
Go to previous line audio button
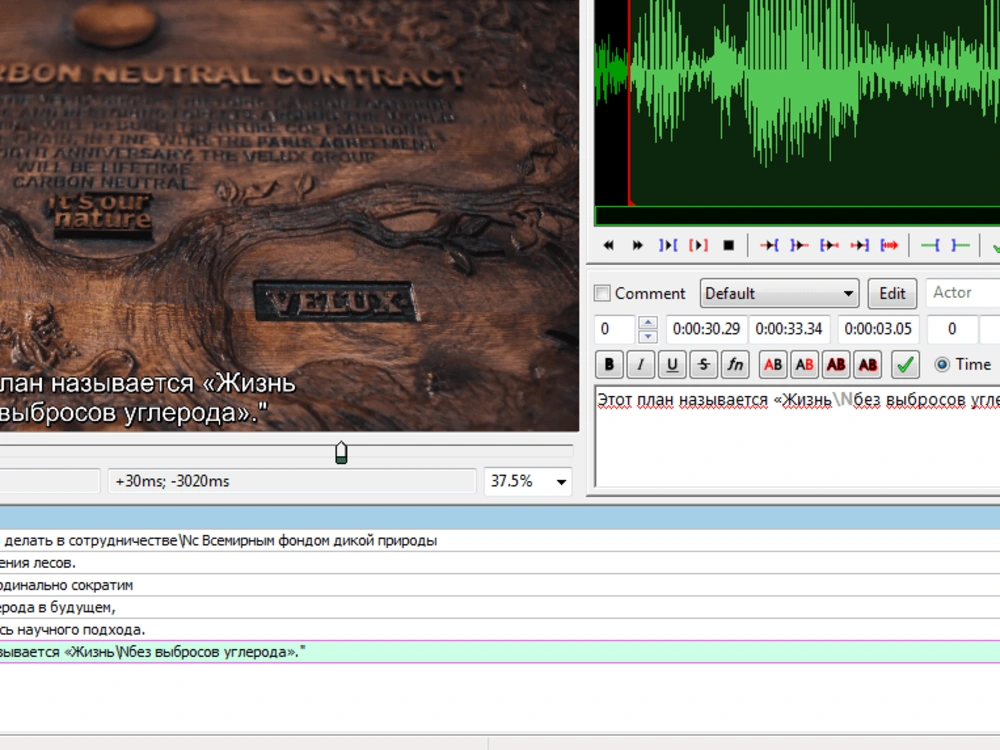click(x=608, y=246)
